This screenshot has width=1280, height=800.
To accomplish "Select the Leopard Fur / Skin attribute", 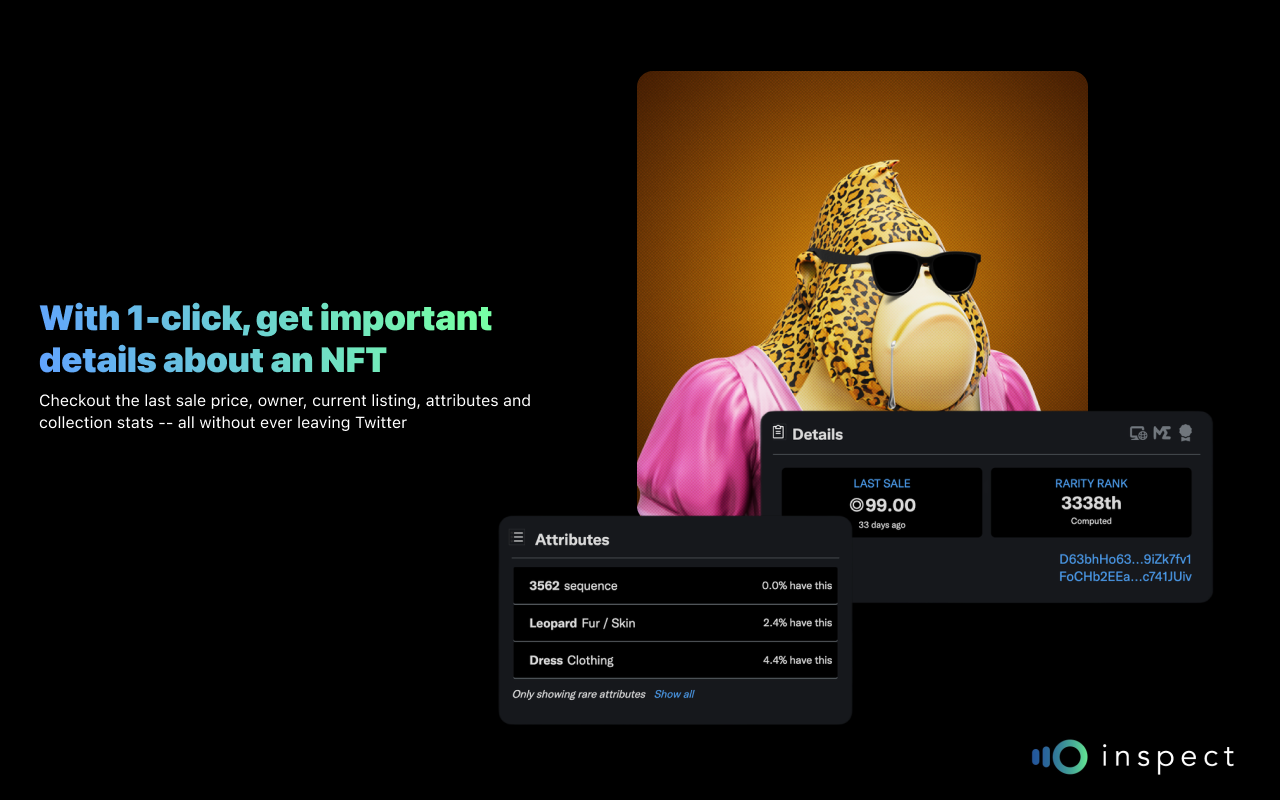I will coord(675,622).
